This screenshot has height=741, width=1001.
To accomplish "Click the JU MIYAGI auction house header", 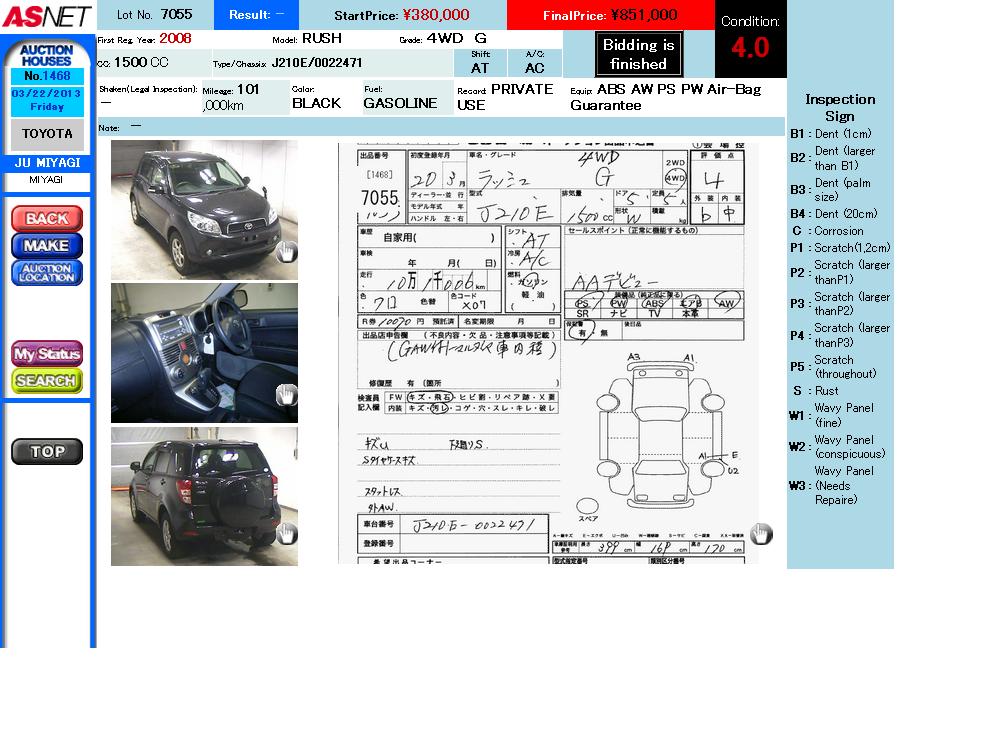I will (x=47, y=163).
